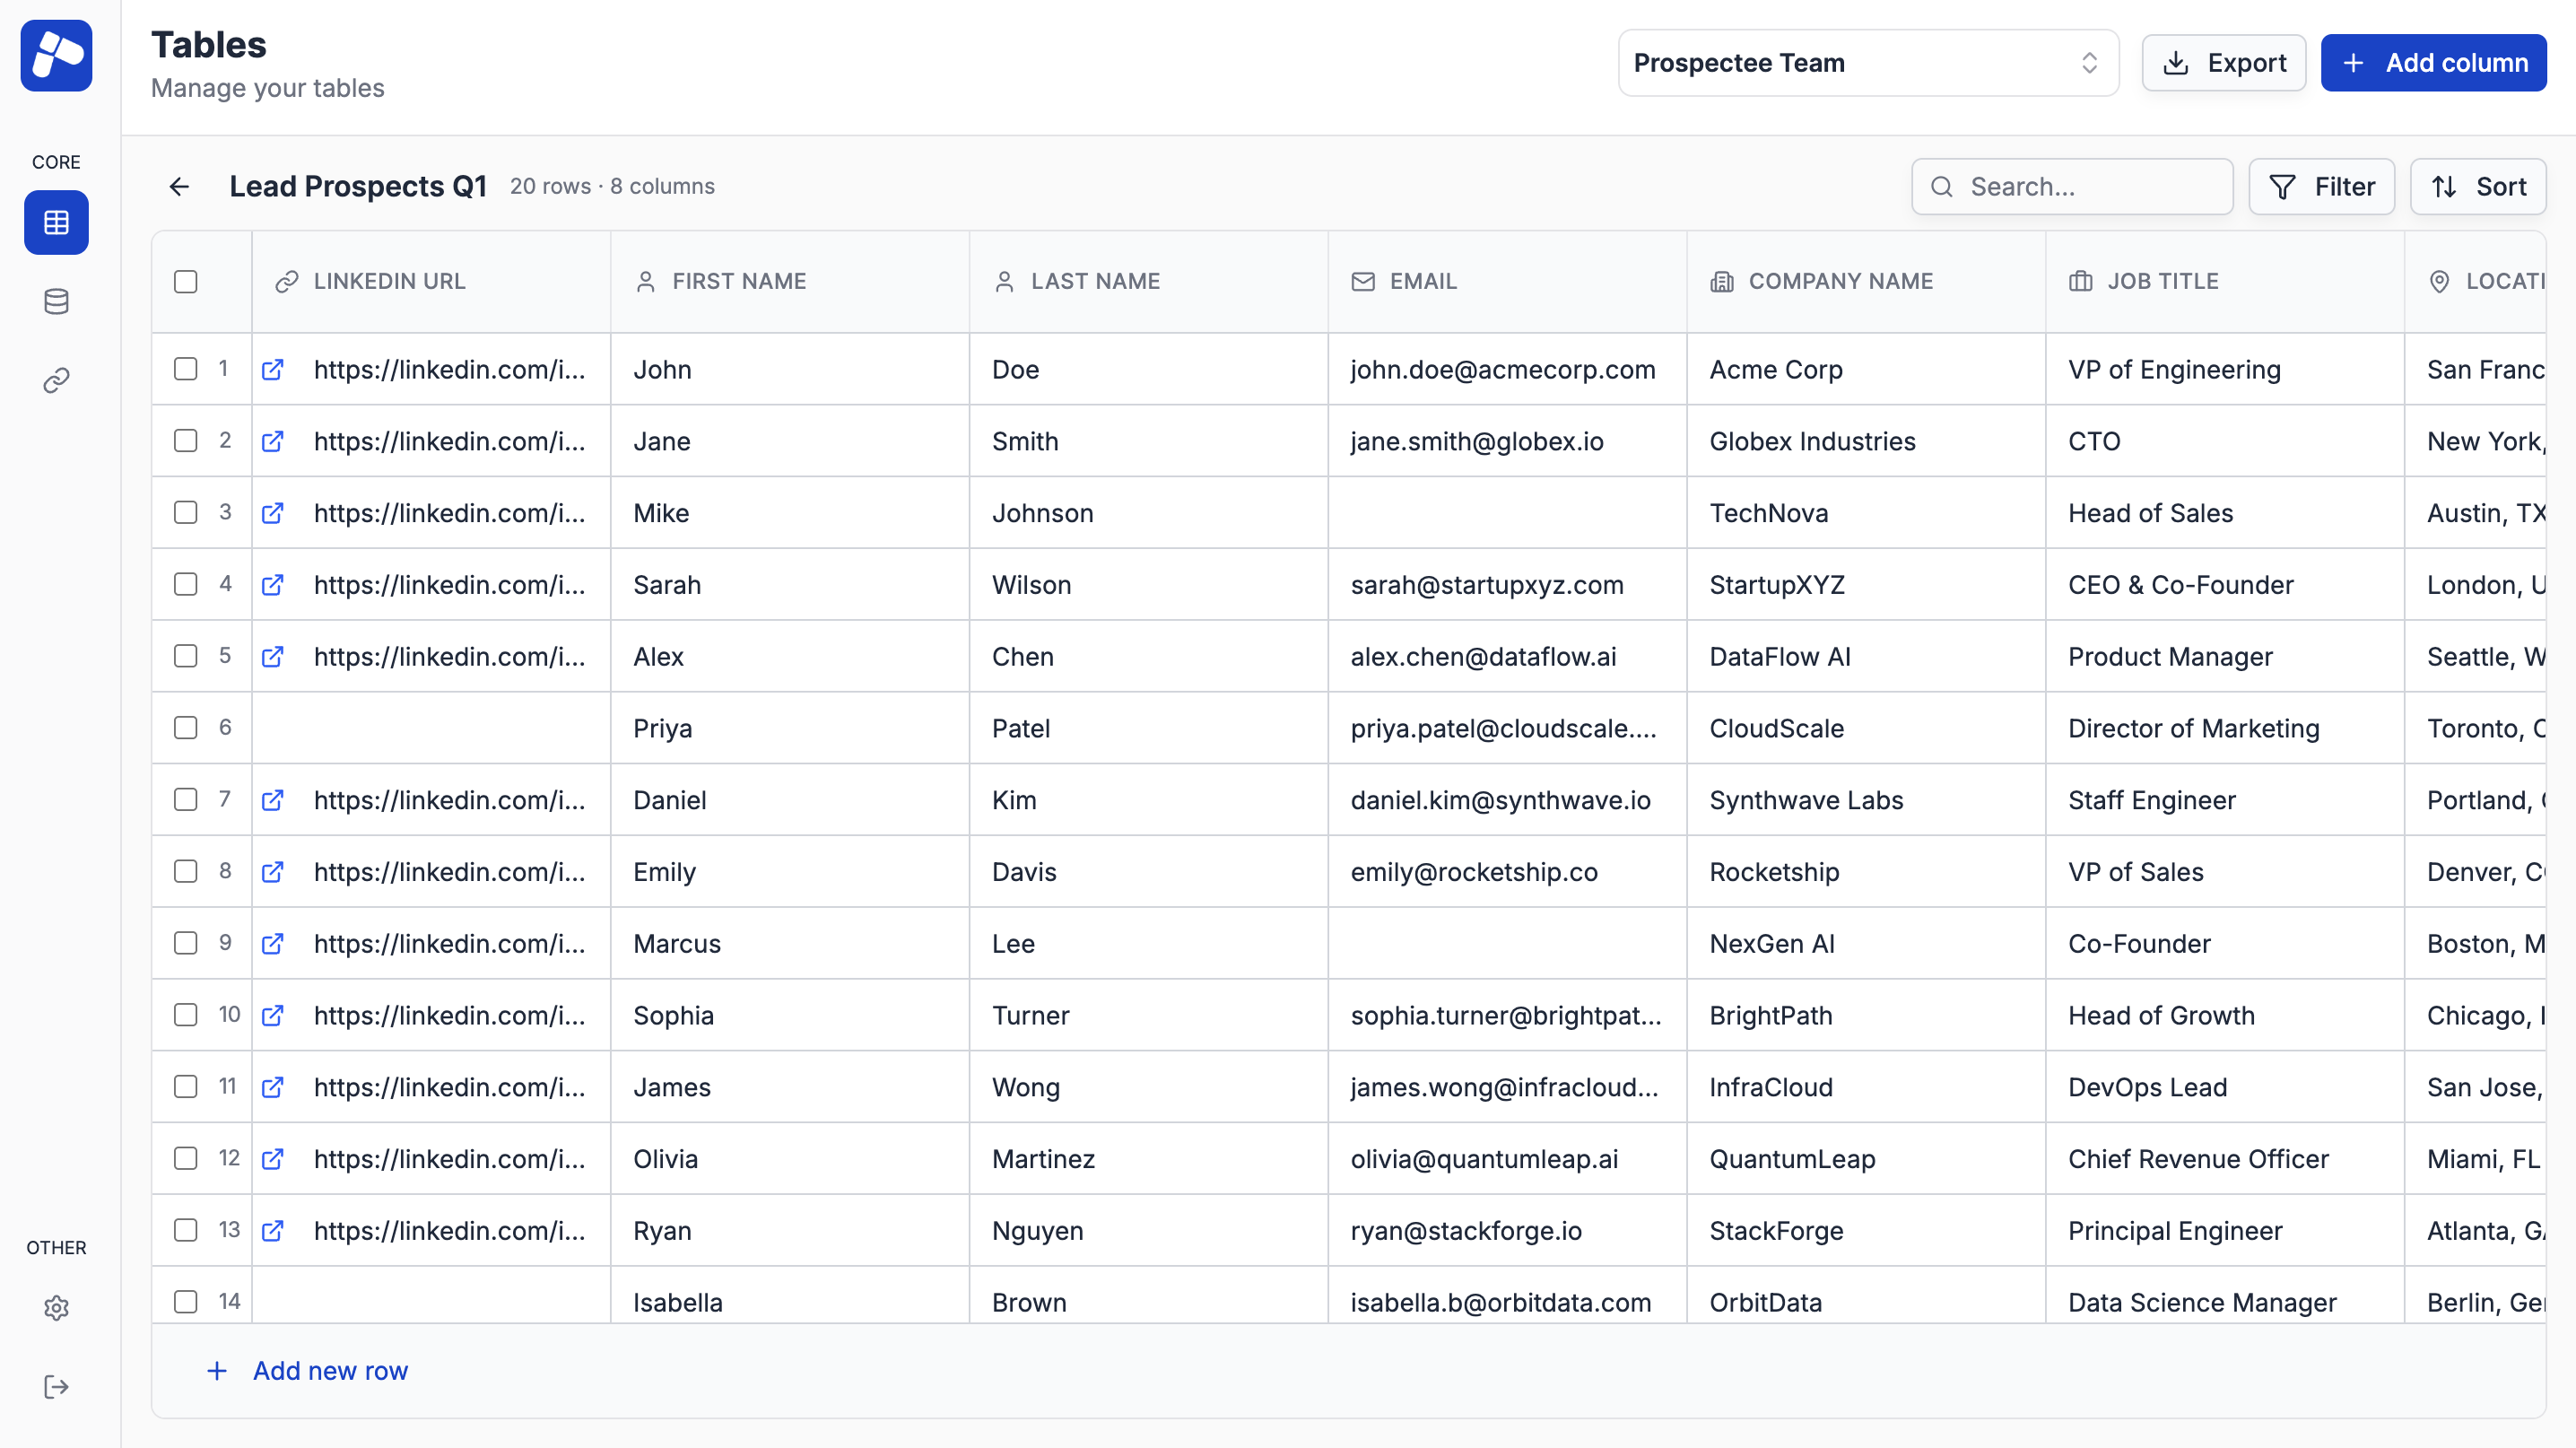Select the checkbox on Jane Smith's row

[x=185, y=440]
